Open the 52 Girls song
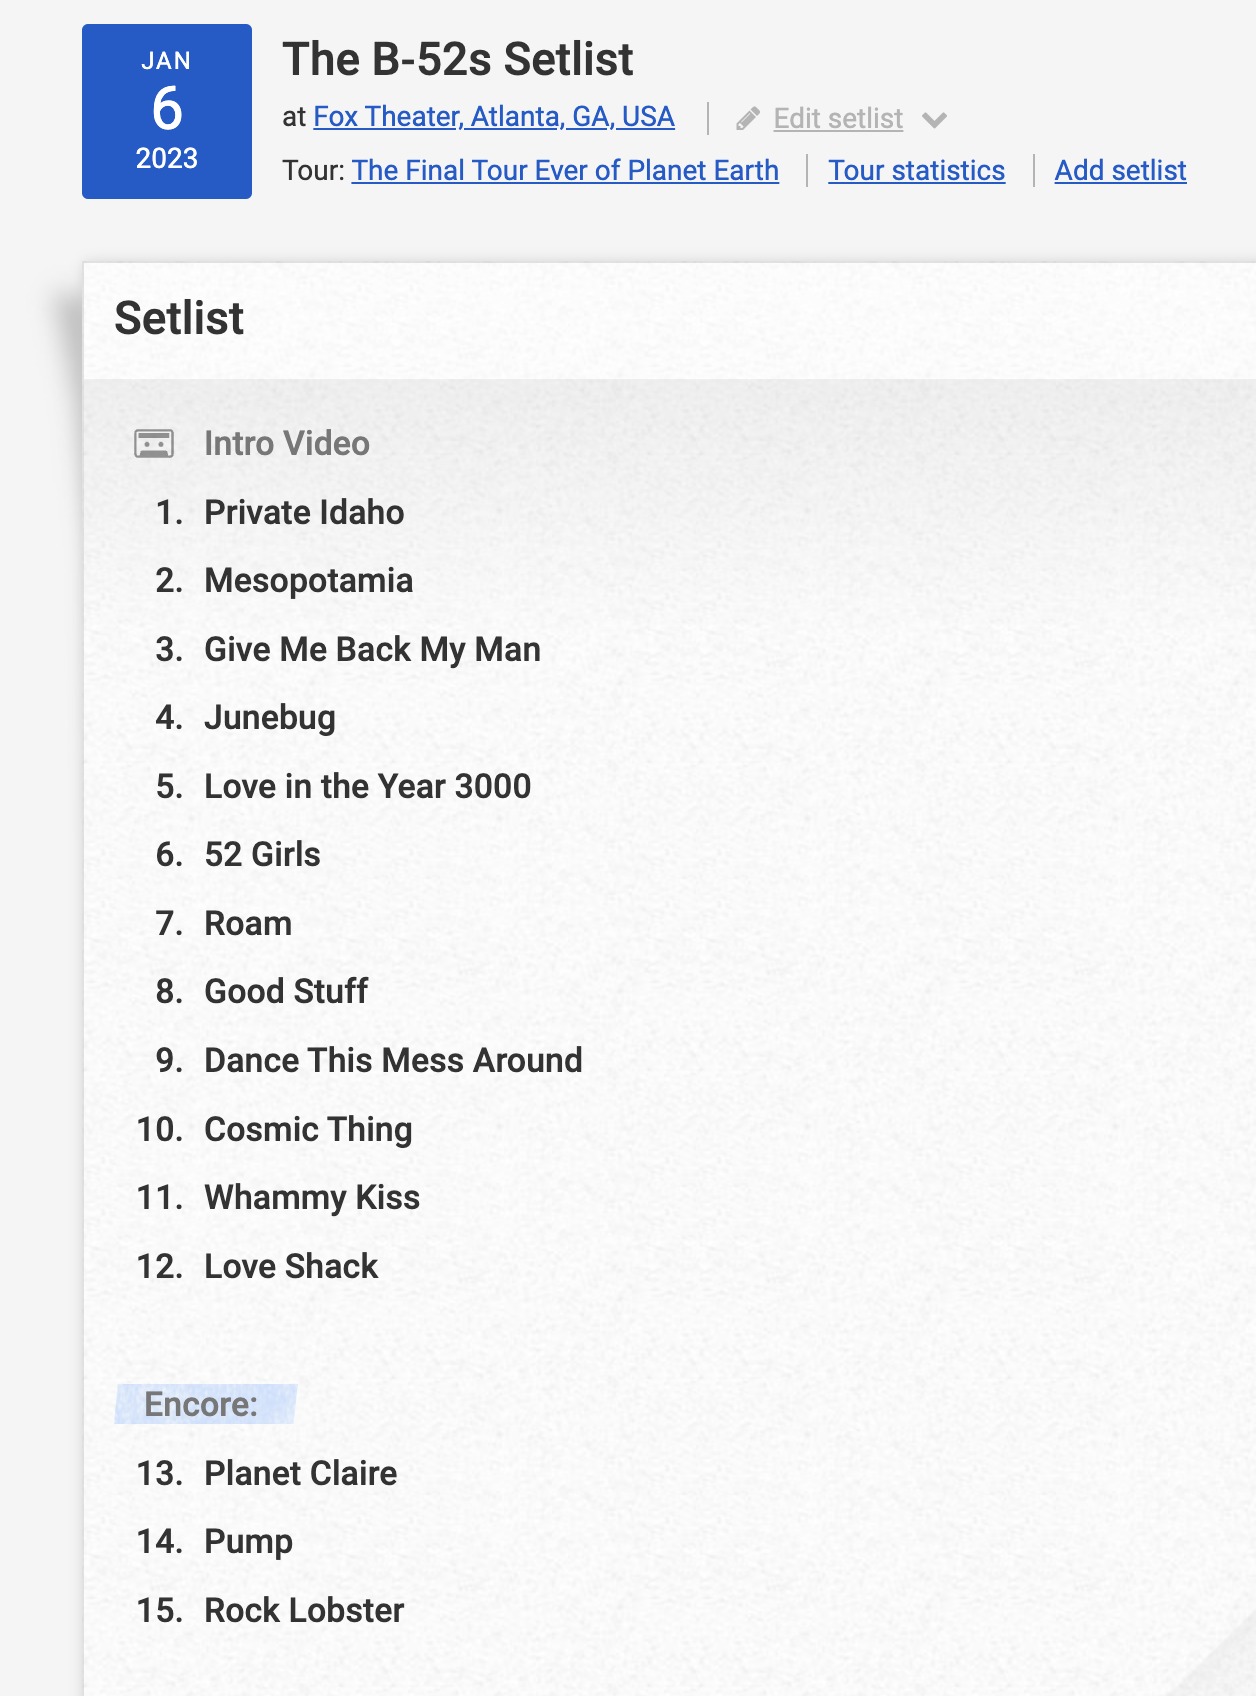Image resolution: width=1256 pixels, height=1696 pixels. point(262,855)
